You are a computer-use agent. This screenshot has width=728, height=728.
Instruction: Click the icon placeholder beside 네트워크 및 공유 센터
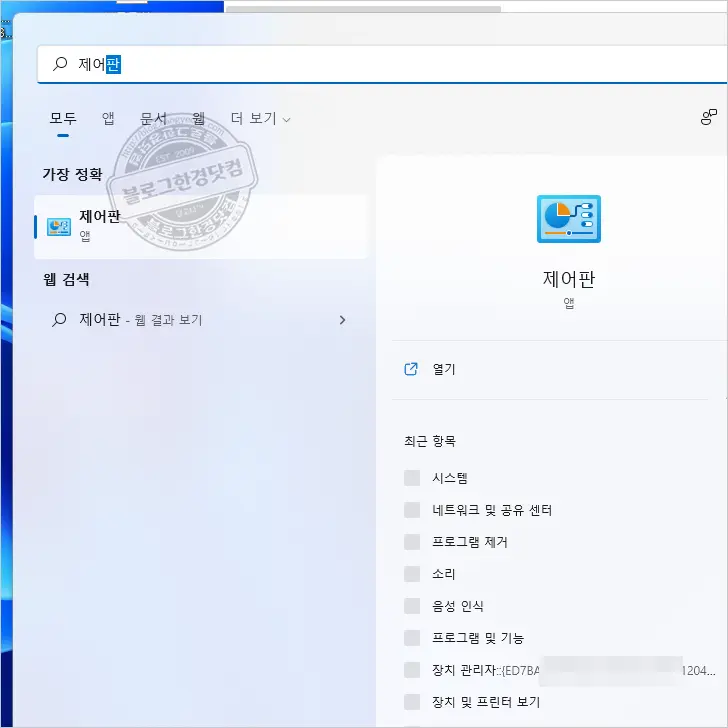click(412, 510)
